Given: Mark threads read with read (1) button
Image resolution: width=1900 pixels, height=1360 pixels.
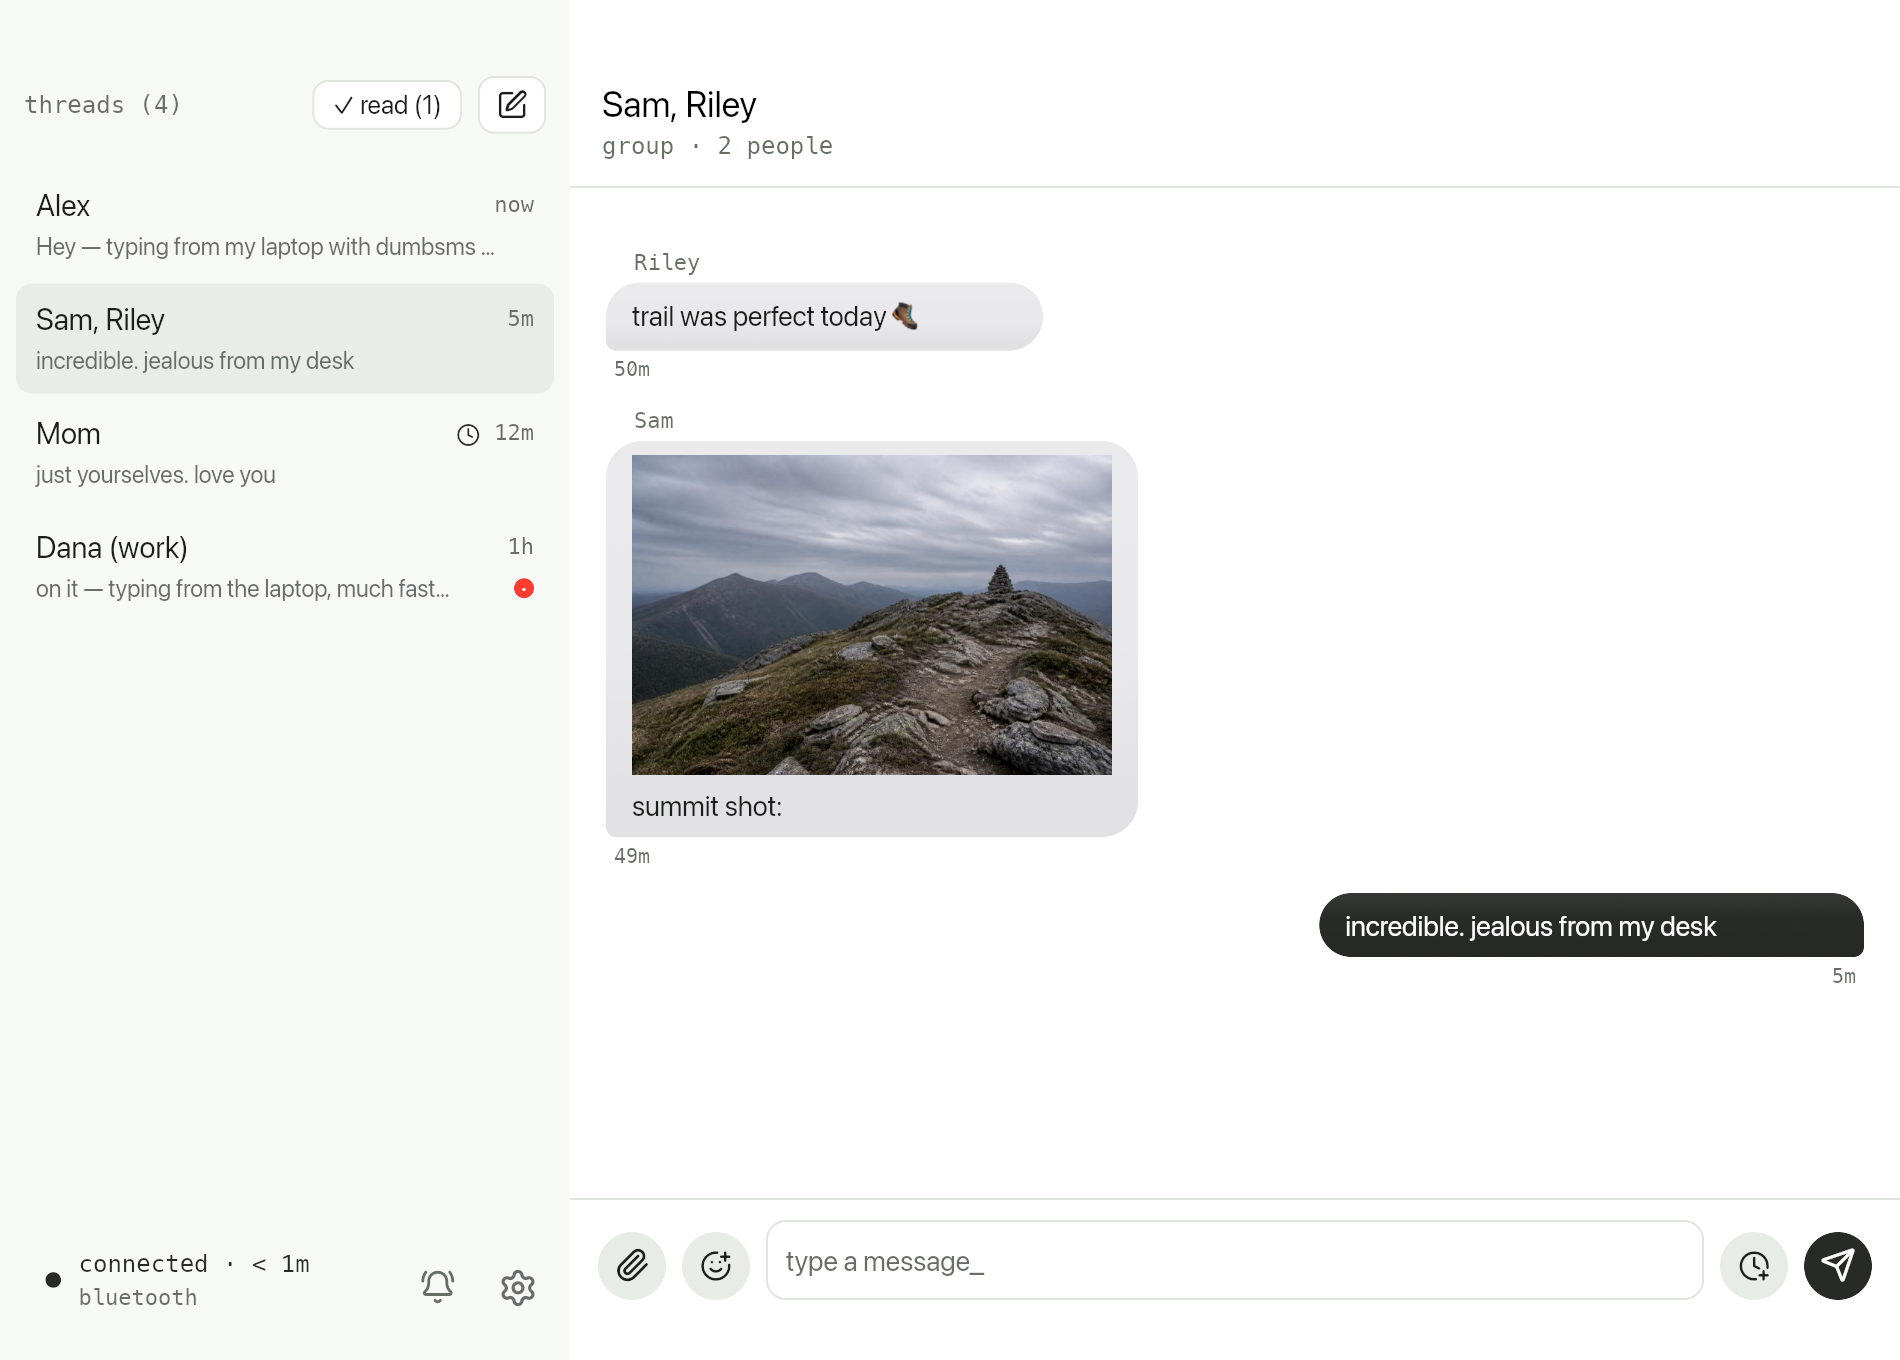Looking at the screenshot, I should 387,105.
